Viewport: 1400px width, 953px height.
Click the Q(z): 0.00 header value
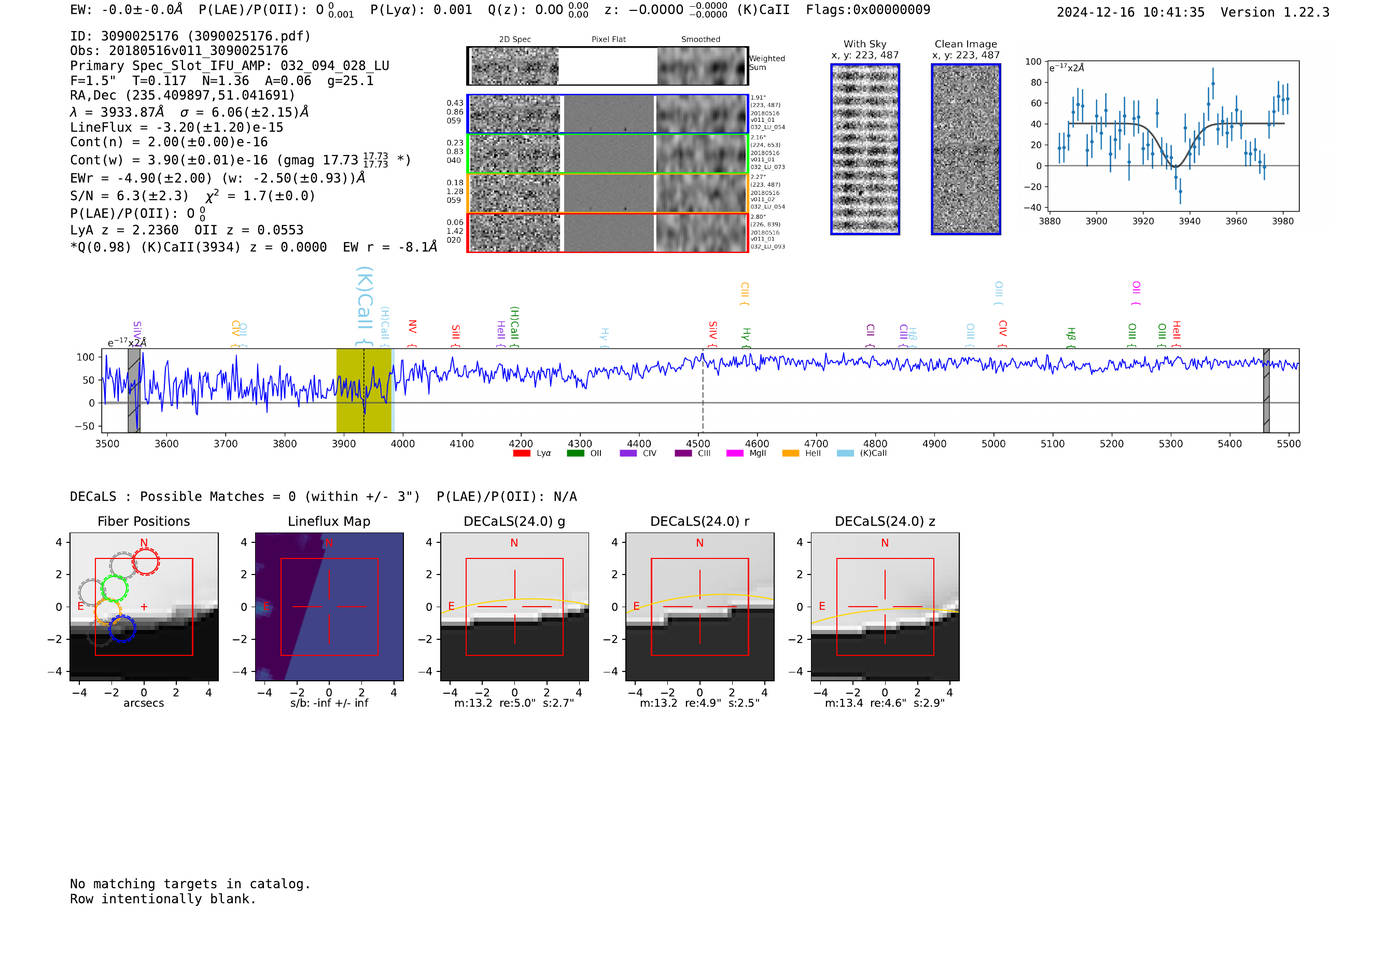pos(538,10)
